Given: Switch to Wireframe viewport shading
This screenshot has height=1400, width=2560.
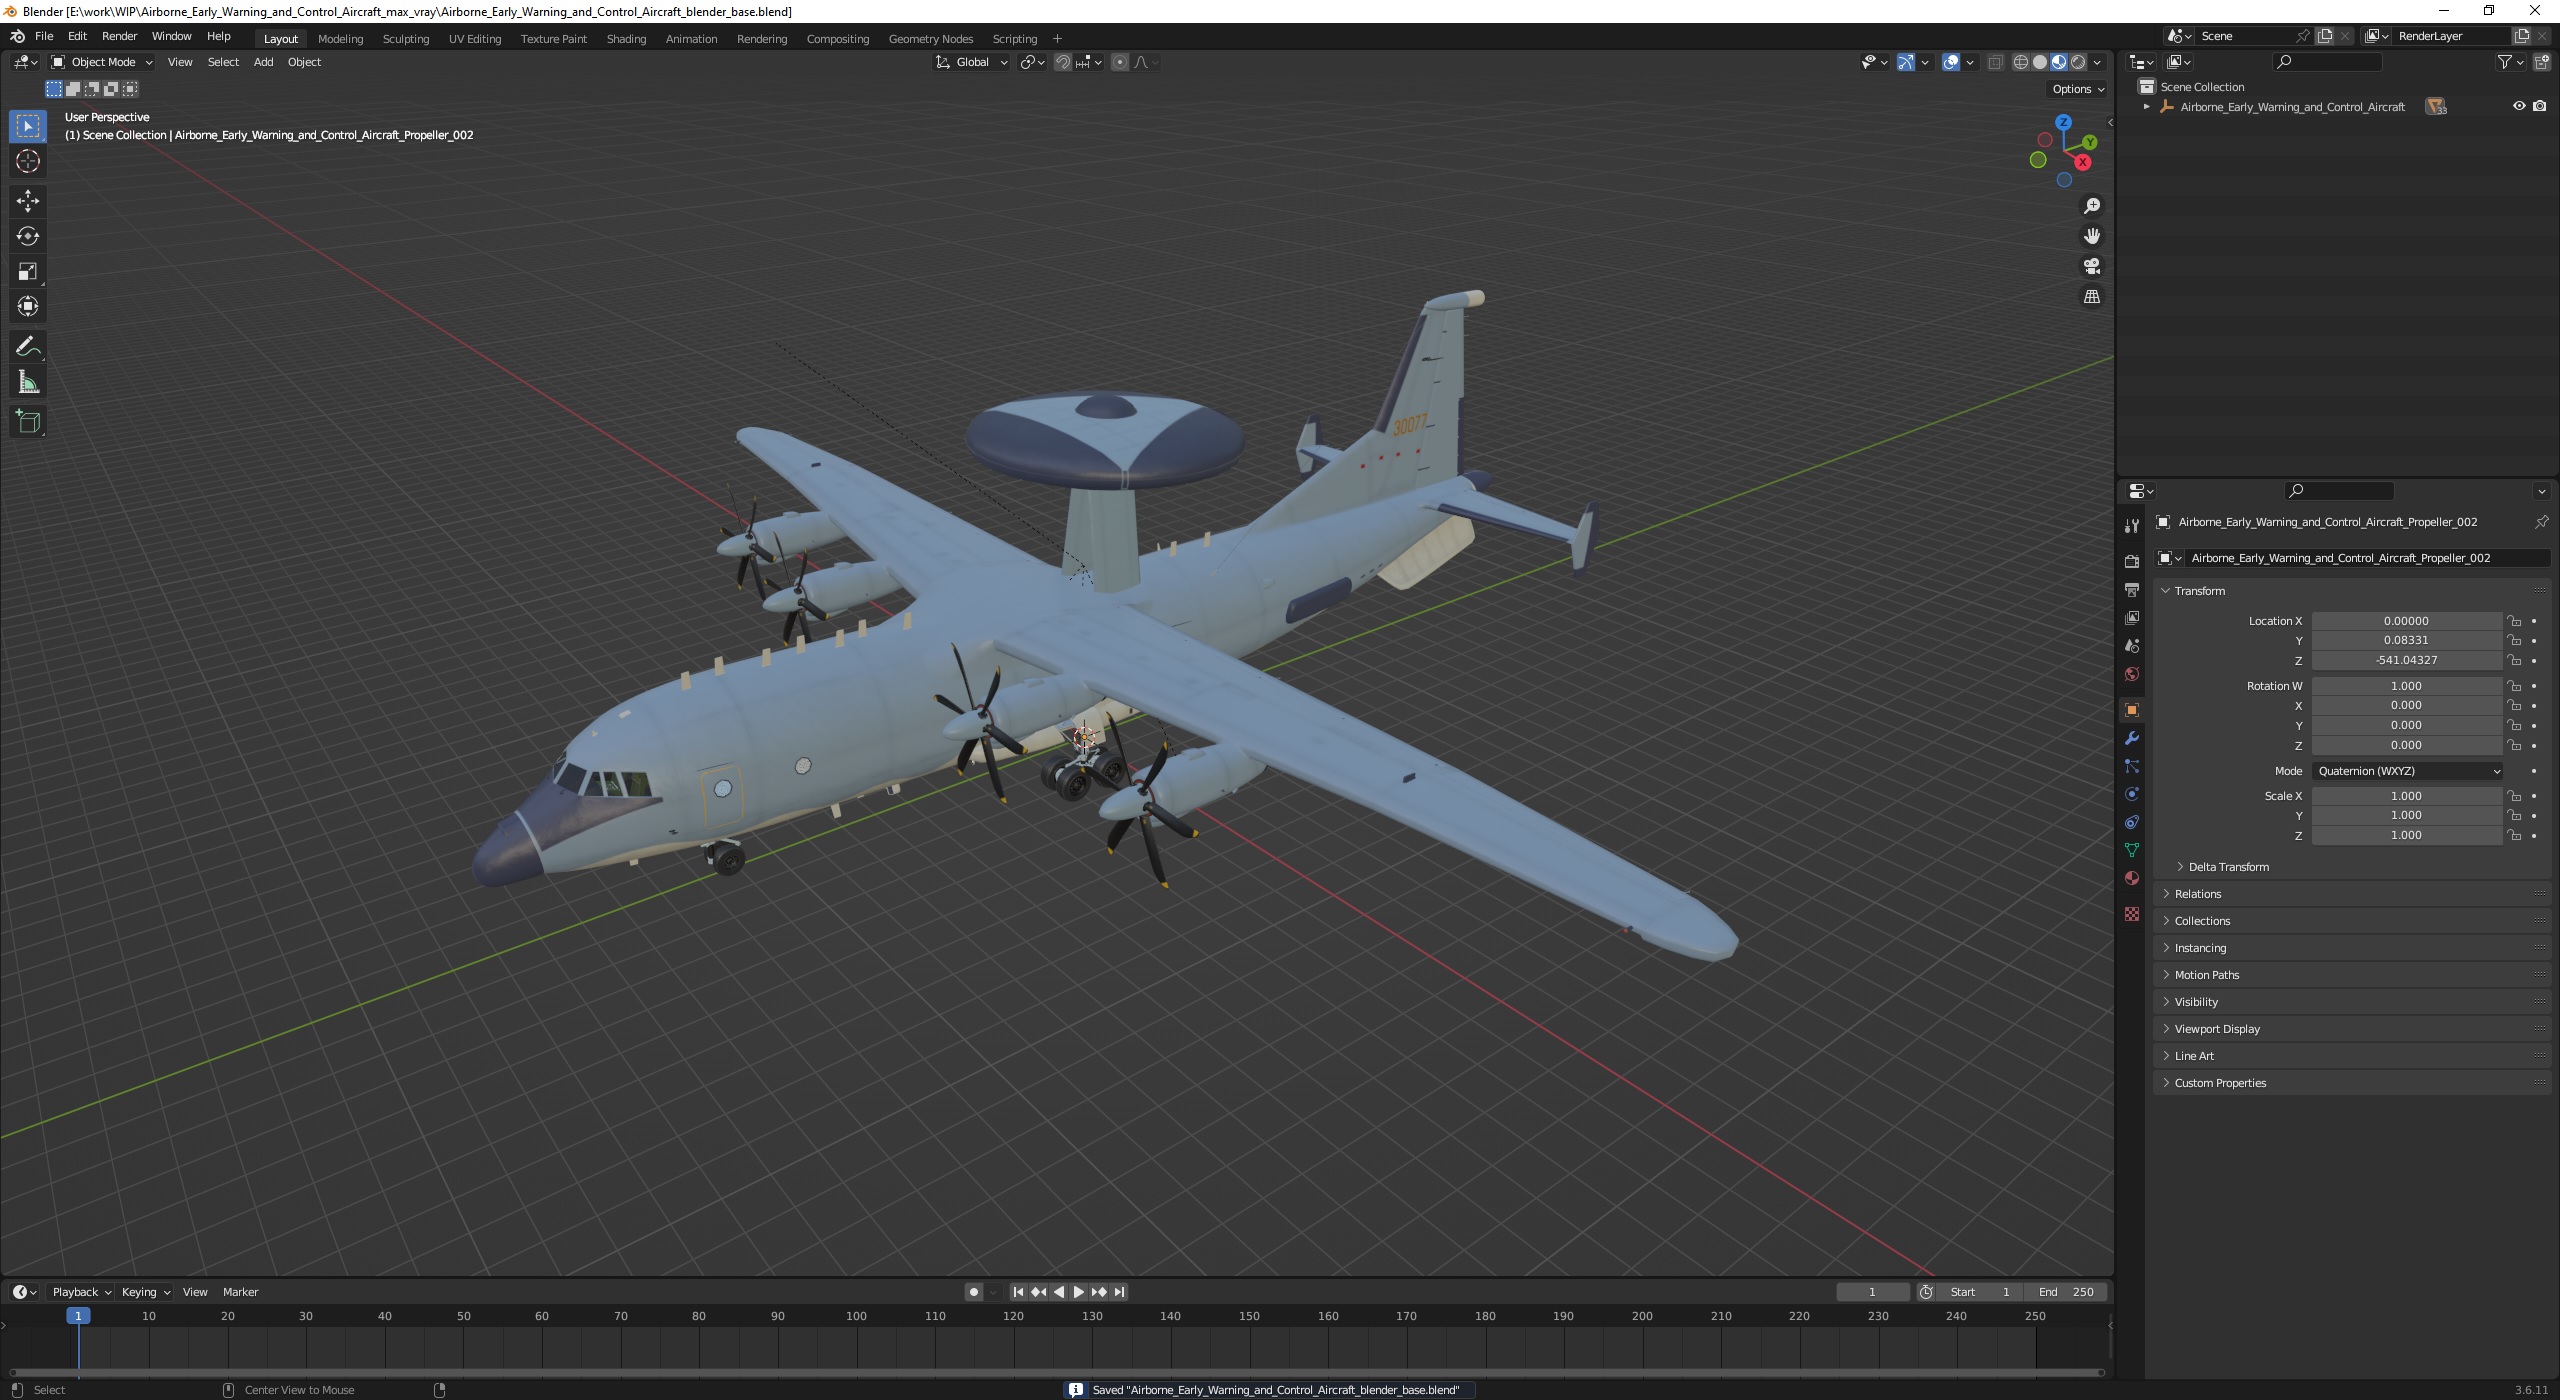Looking at the screenshot, I should (2021, 62).
